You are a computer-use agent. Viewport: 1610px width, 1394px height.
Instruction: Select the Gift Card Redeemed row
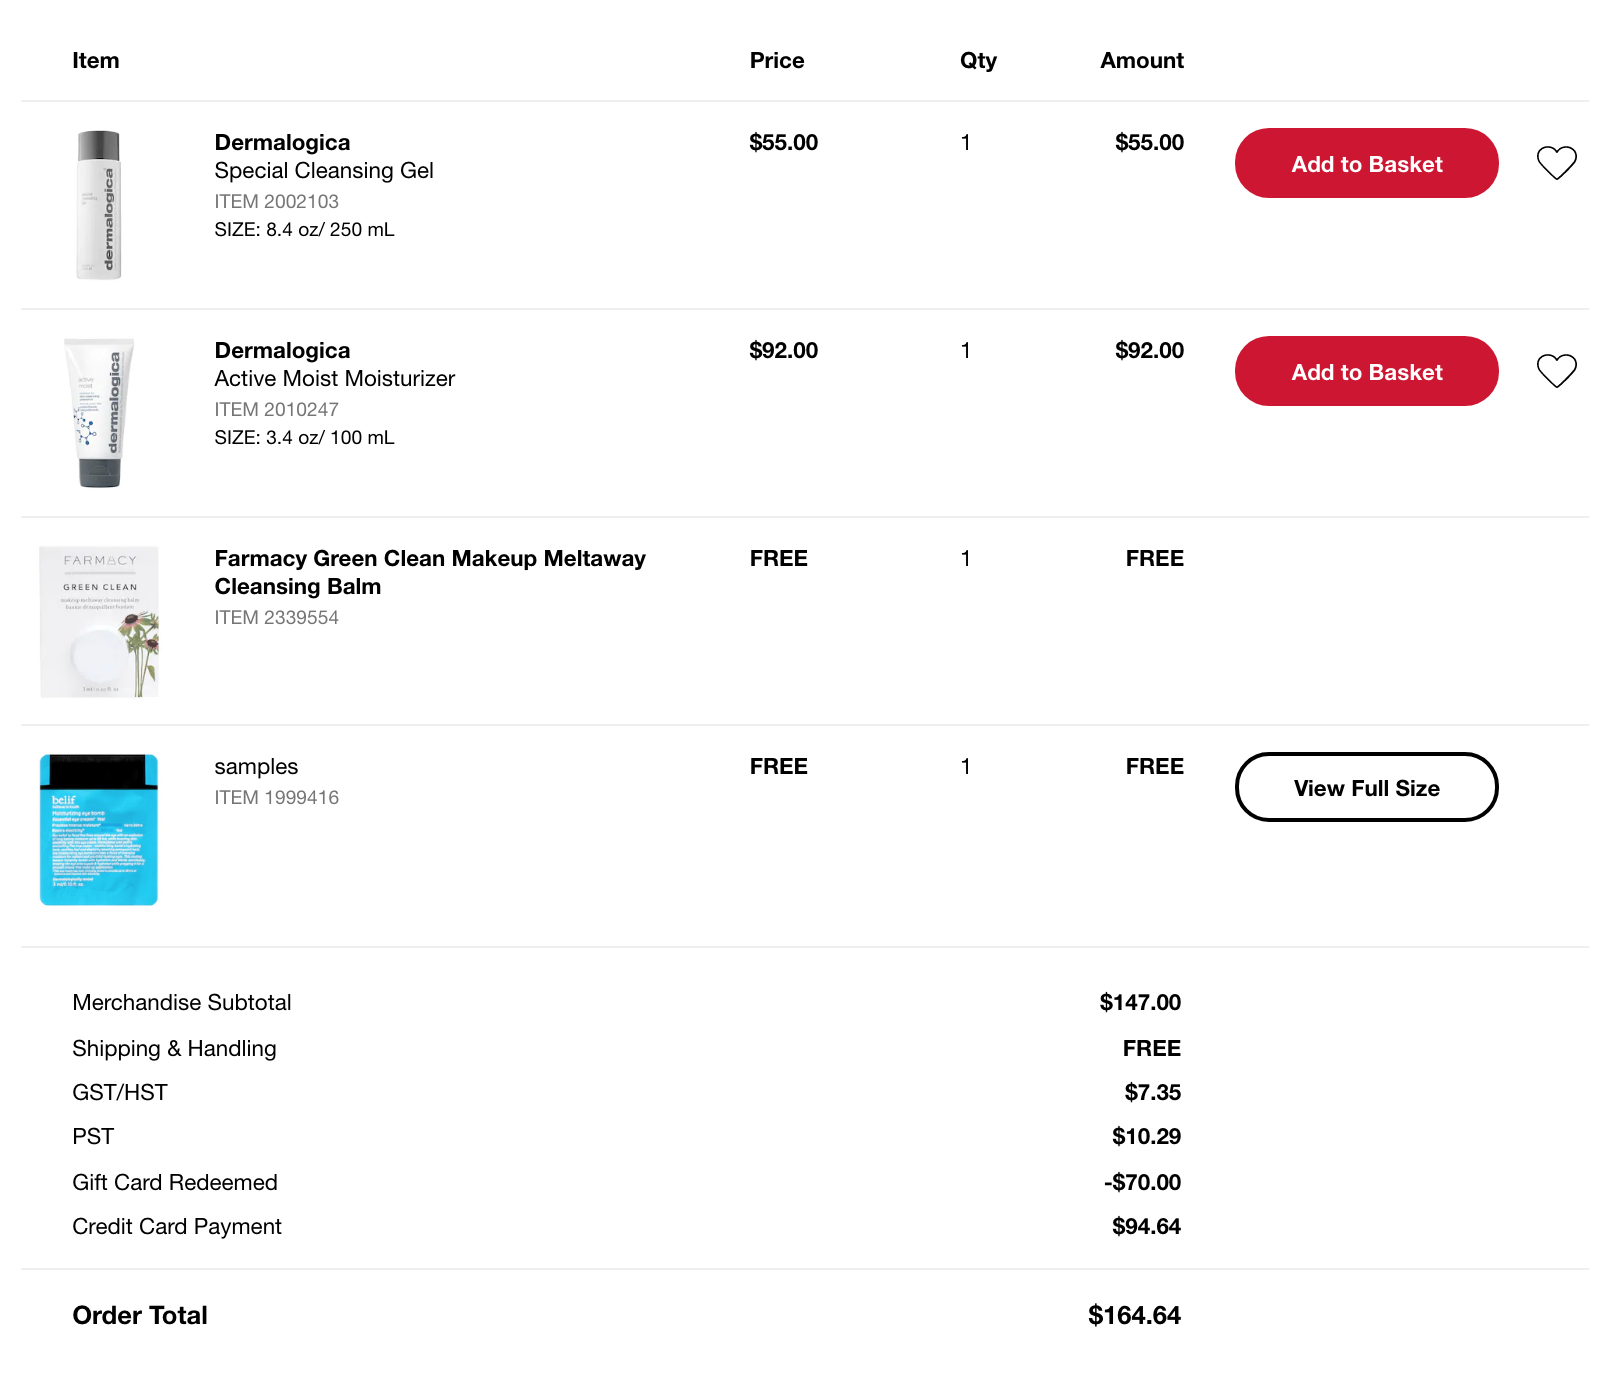point(626,1182)
